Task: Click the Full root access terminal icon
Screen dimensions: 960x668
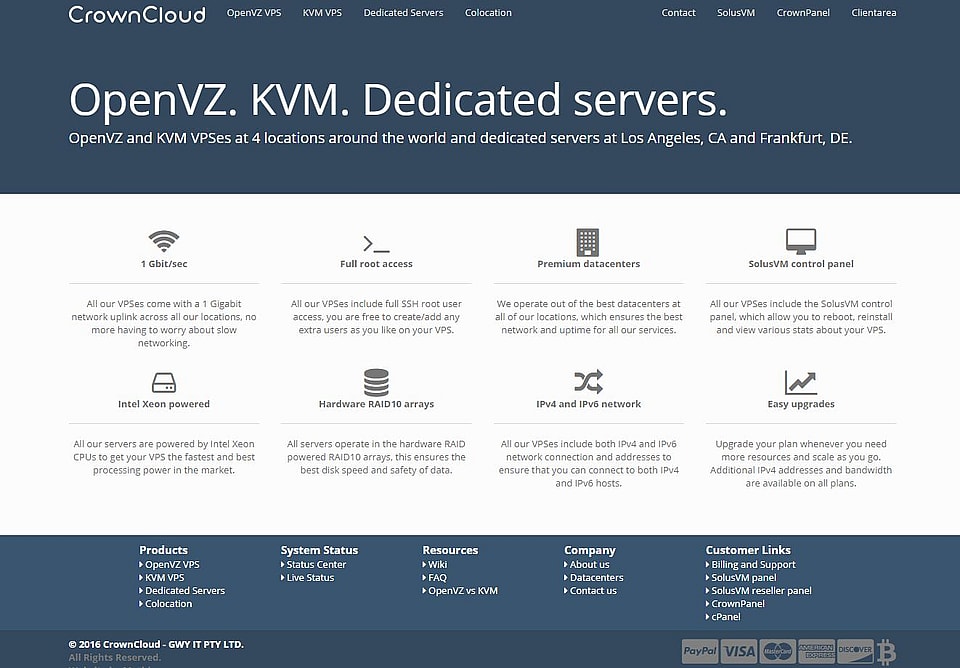Action: pyautogui.click(x=376, y=244)
